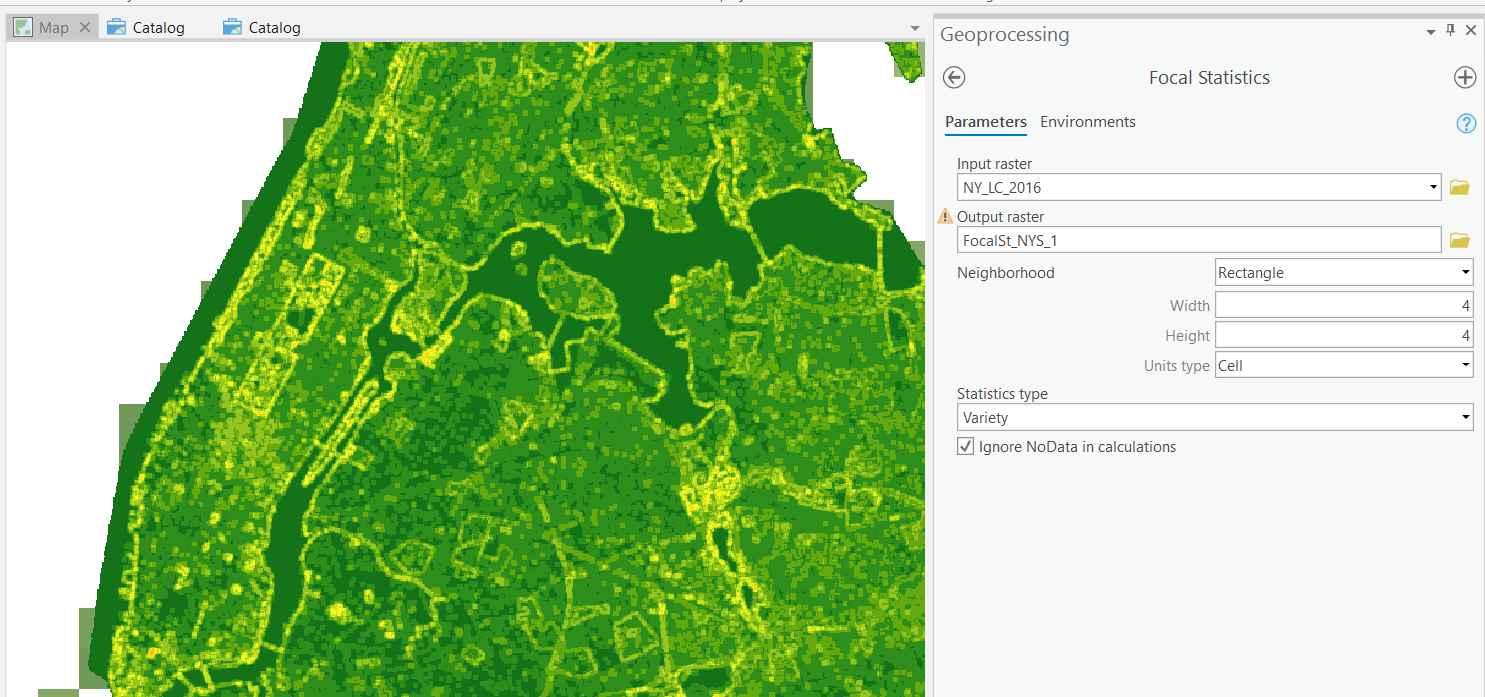This screenshot has width=1485, height=697.
Task: Click the Neighborhood Width input field
Action: [1343, 305]
